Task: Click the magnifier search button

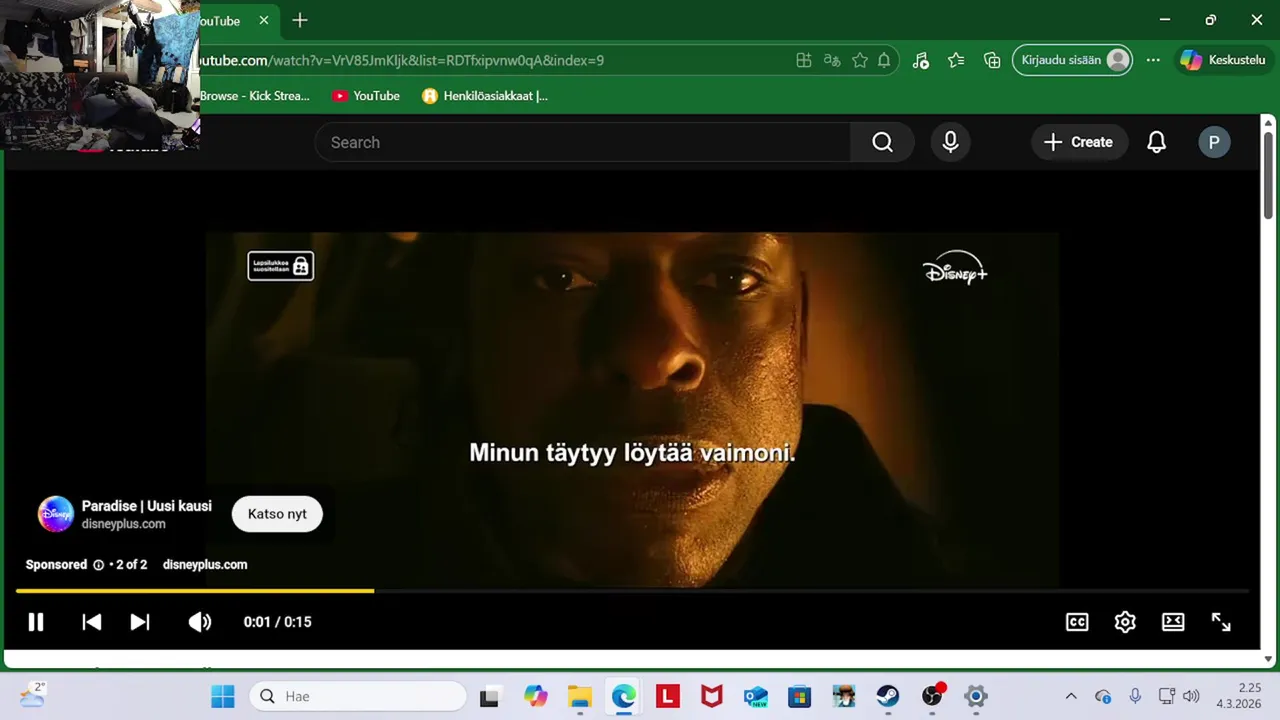Action: (882, 143)
